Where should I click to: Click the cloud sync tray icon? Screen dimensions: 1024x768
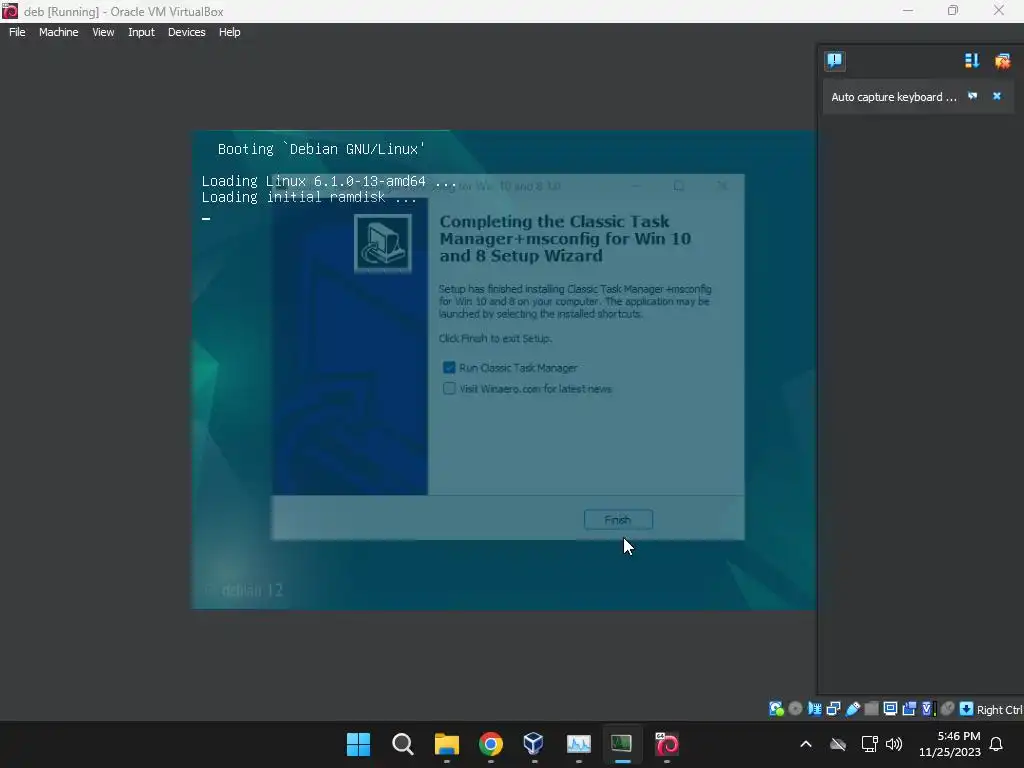coord(838,744)
